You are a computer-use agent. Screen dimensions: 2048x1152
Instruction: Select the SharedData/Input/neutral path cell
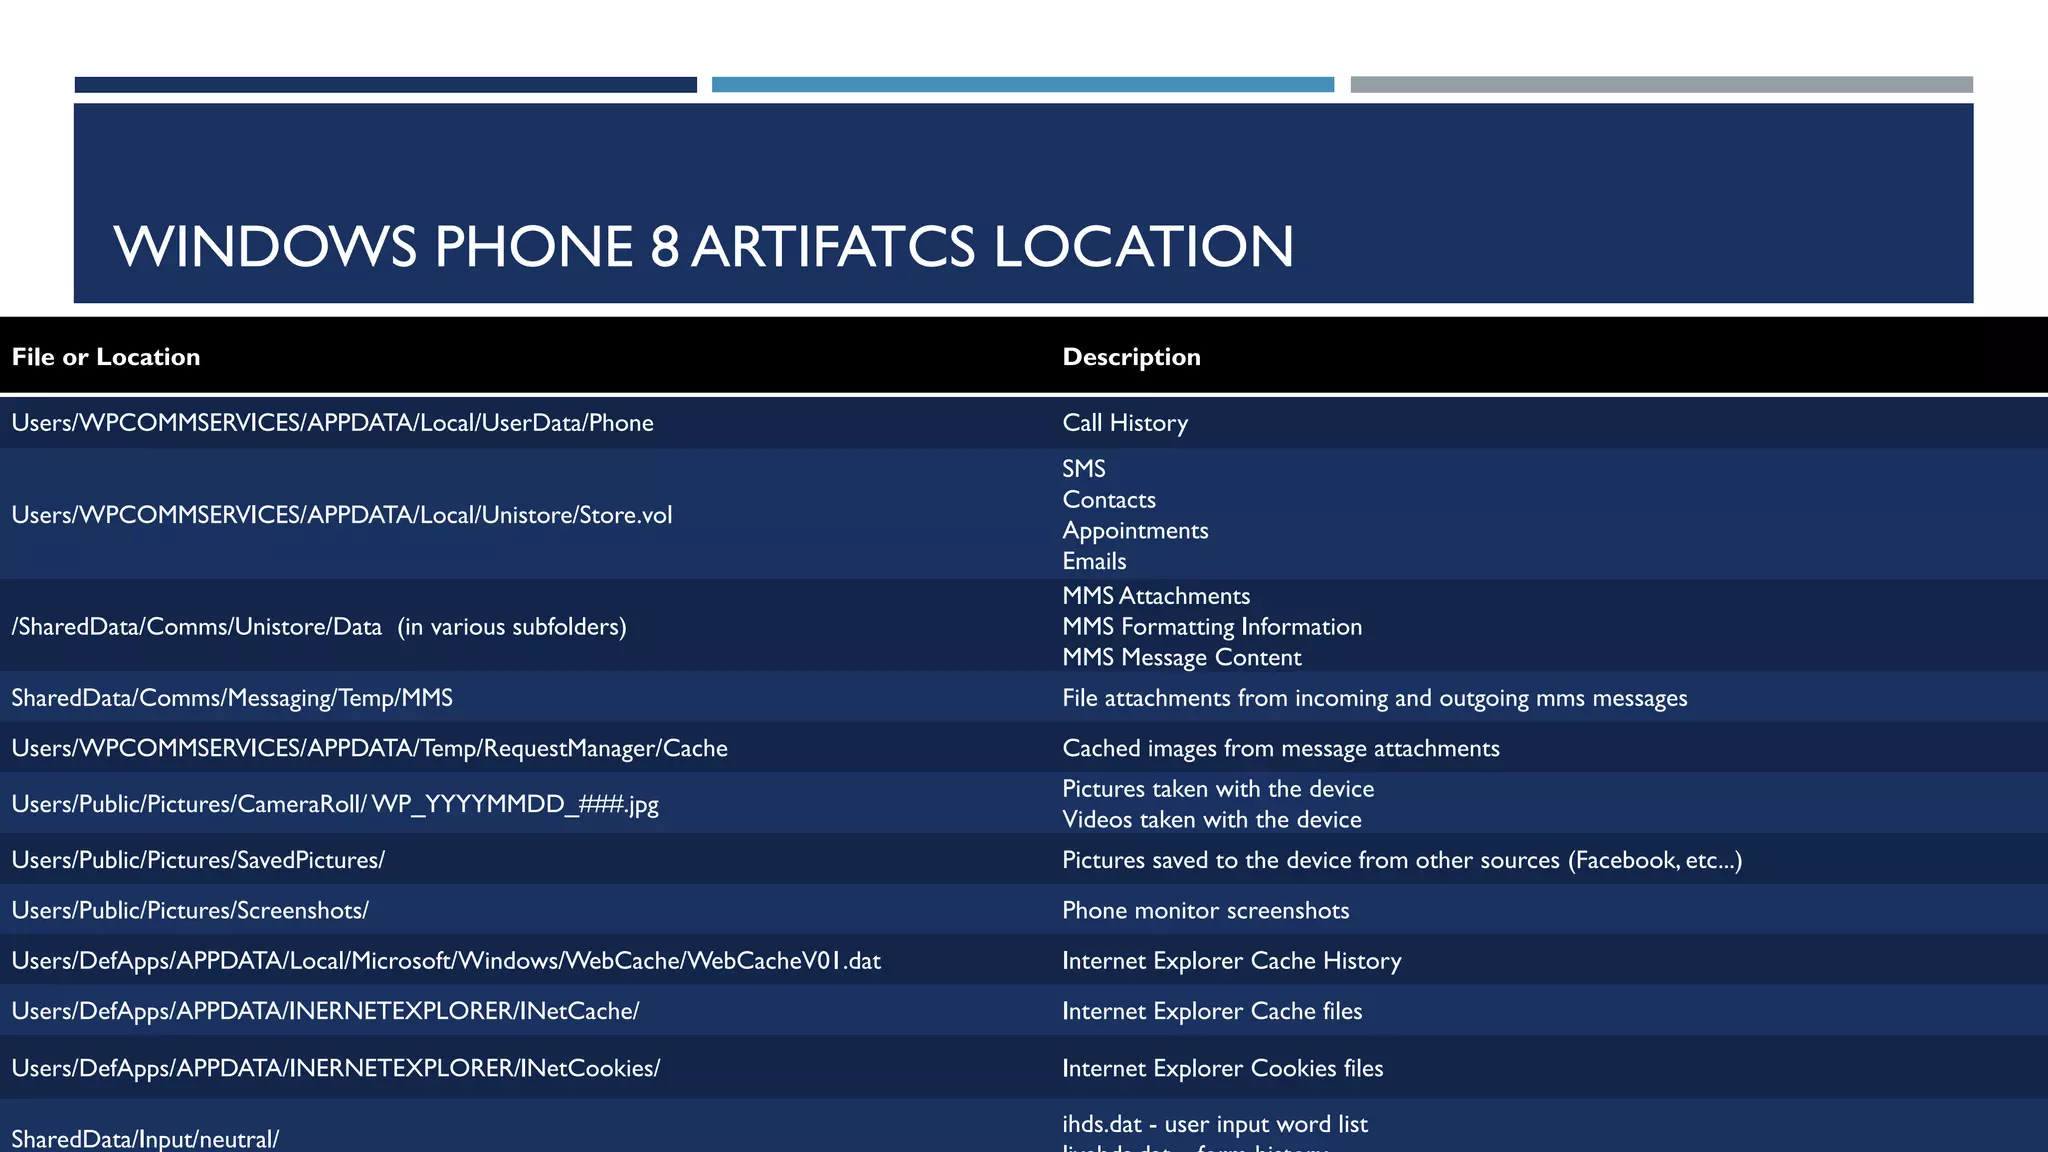(x=145, y=1139)
